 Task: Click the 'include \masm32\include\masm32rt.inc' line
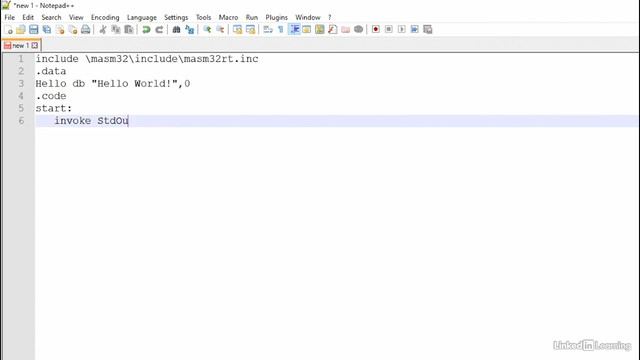pos(147,59)
